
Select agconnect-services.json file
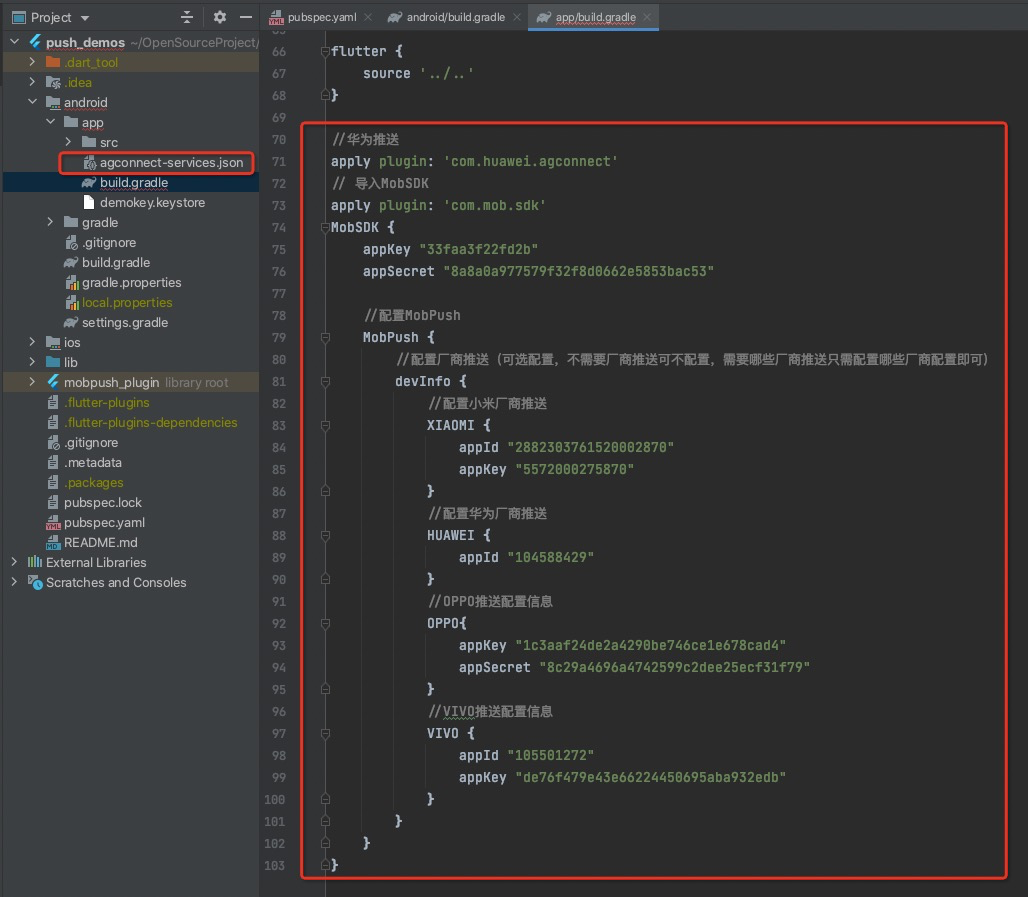click(170, 162)
